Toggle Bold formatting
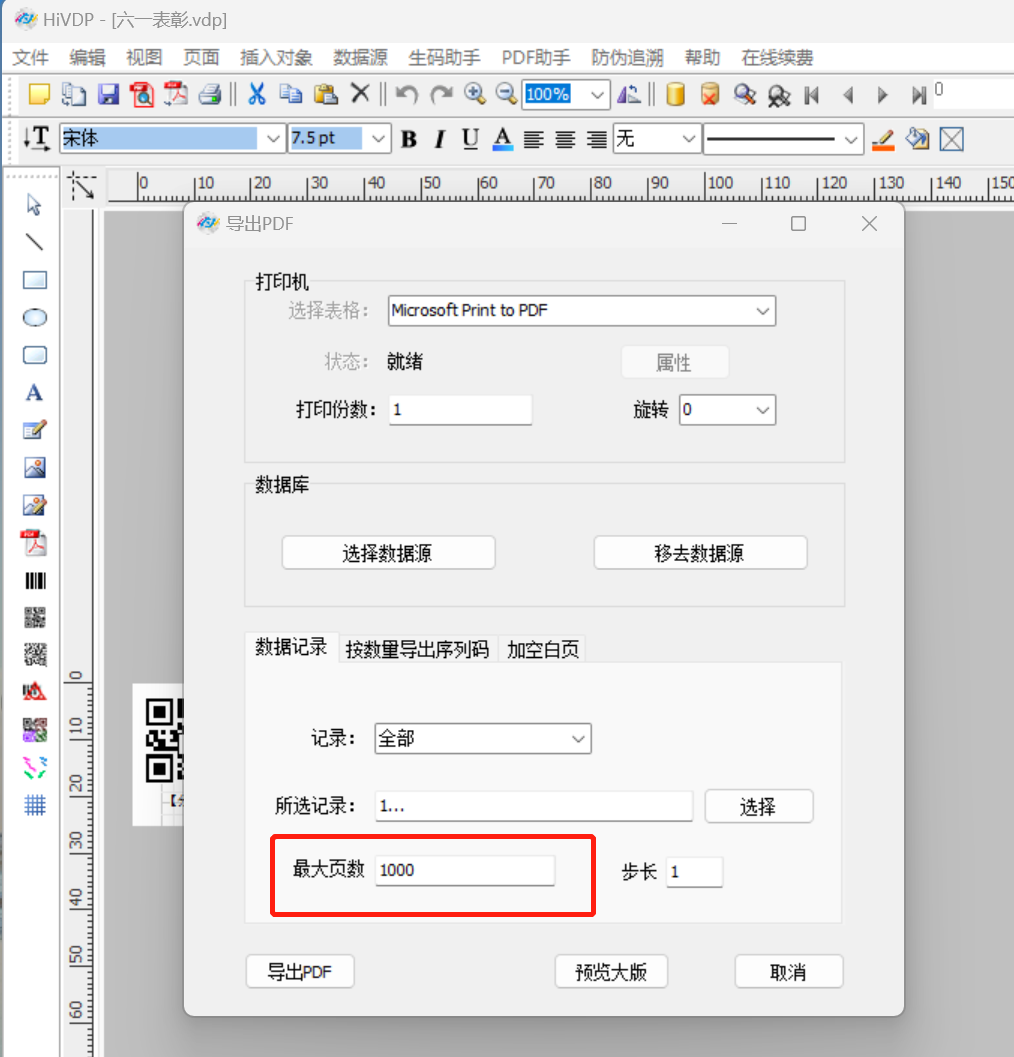Image resolution: width=1014 pixels, height=1057 pixels. pos(409,139)
